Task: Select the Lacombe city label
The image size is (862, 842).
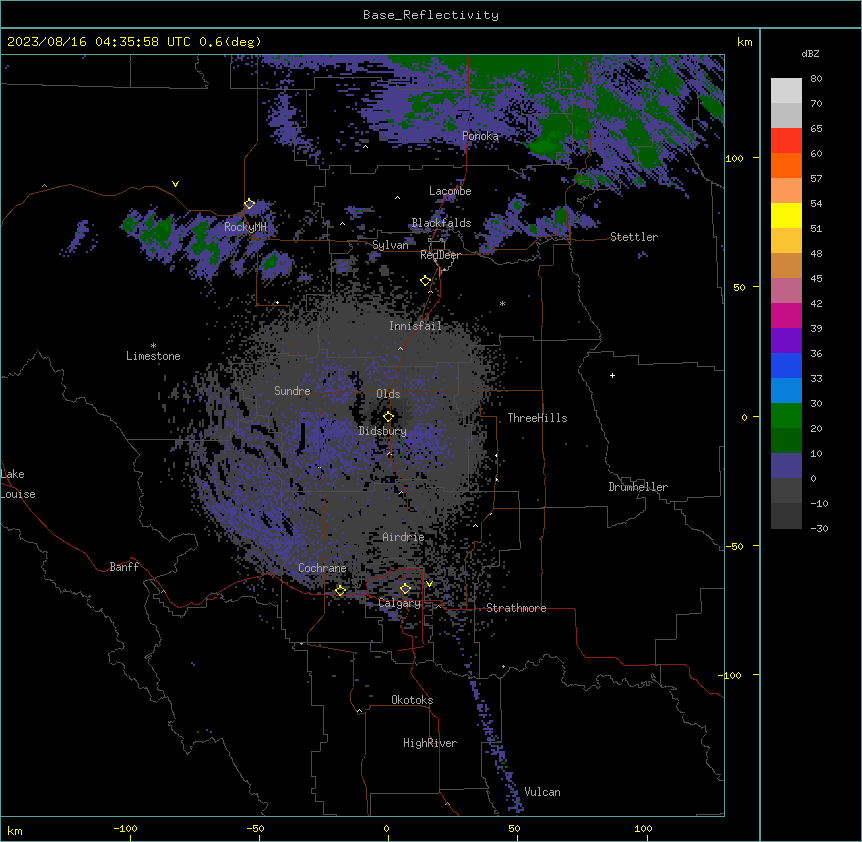Action: pos(450,191)
